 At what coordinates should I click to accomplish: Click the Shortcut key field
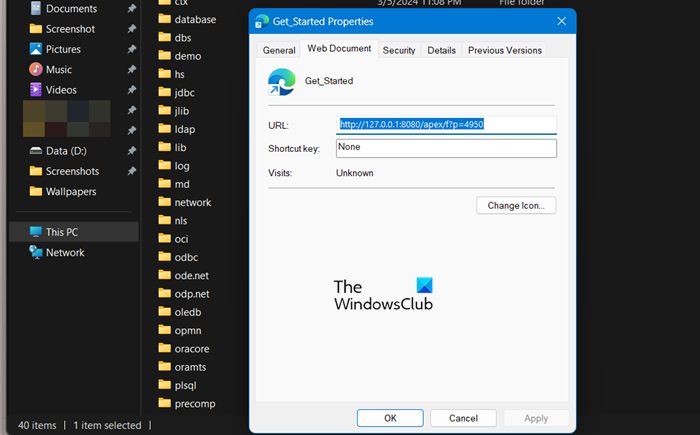coord(446,148)
